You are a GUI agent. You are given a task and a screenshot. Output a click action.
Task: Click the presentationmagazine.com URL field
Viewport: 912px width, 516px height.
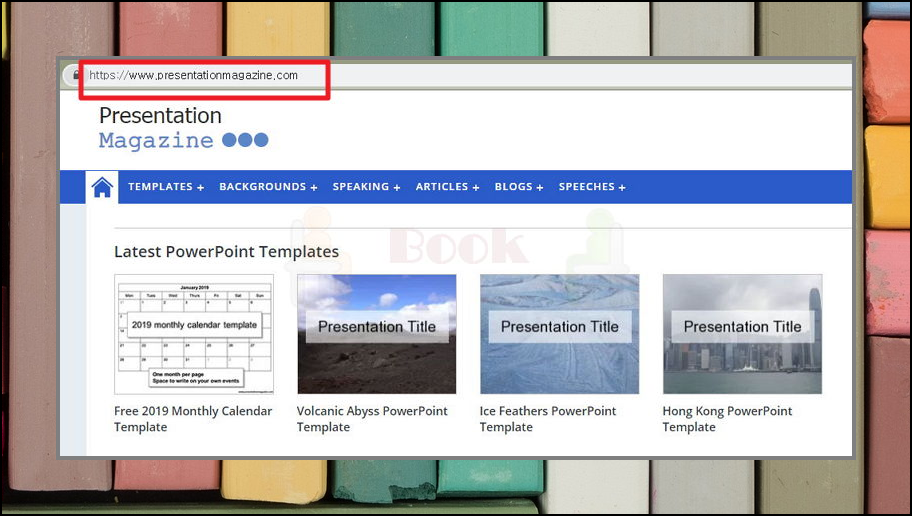458,75
